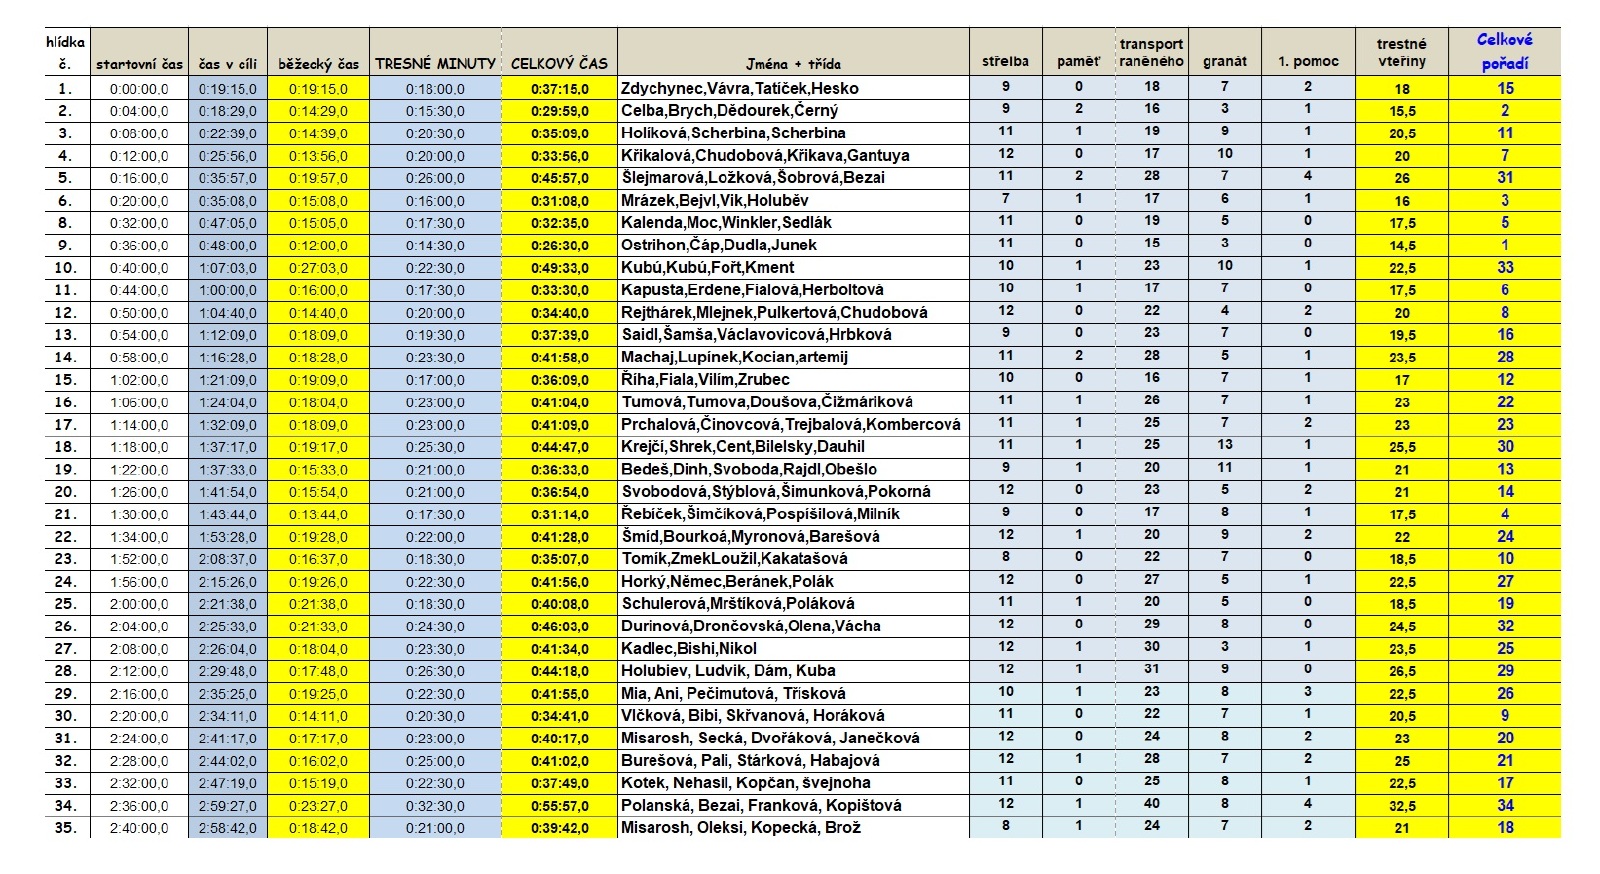The width and height of the screenshot is (1600, 874).
Task: Select the 'běžecký čas' header cell
Action: [318, 64]
